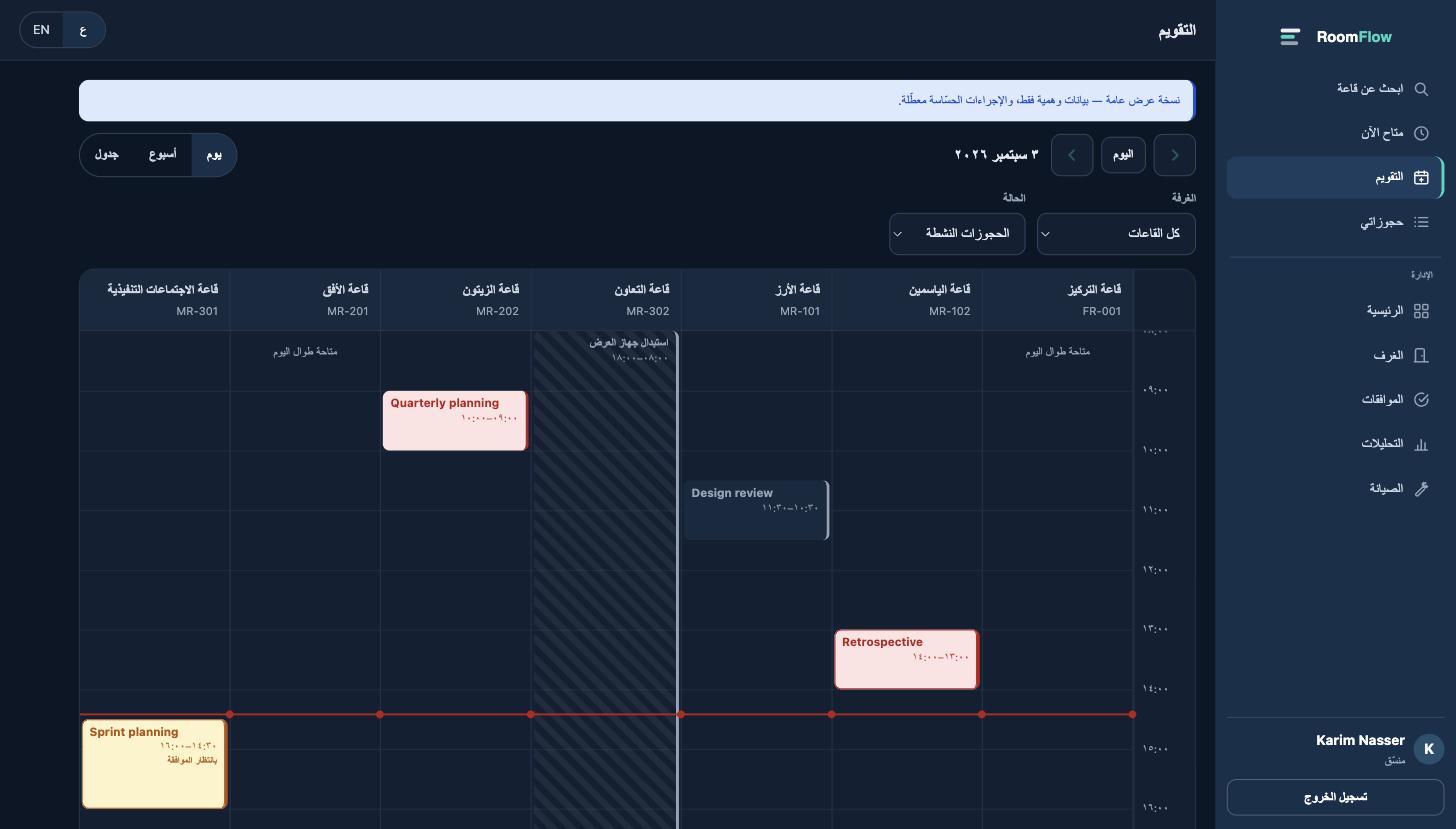Click the wrench icon beside الصيانة
This screenshot has width=1456, height=829.
1421,489
